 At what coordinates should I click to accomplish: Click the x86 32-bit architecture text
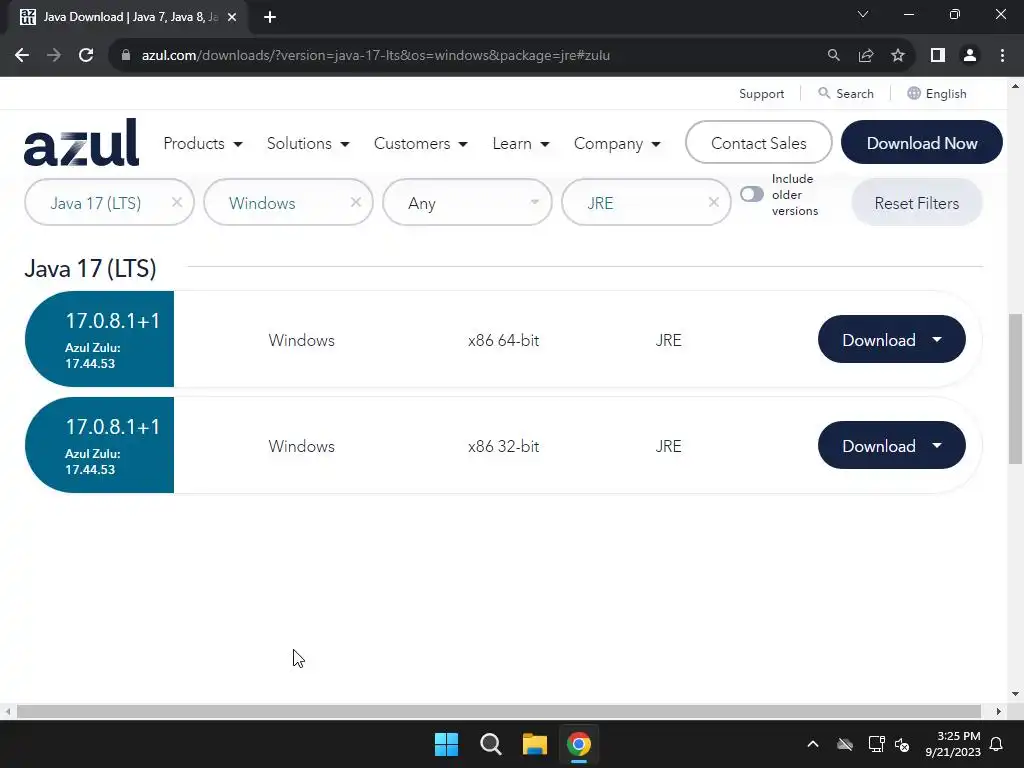click(504, 446)
